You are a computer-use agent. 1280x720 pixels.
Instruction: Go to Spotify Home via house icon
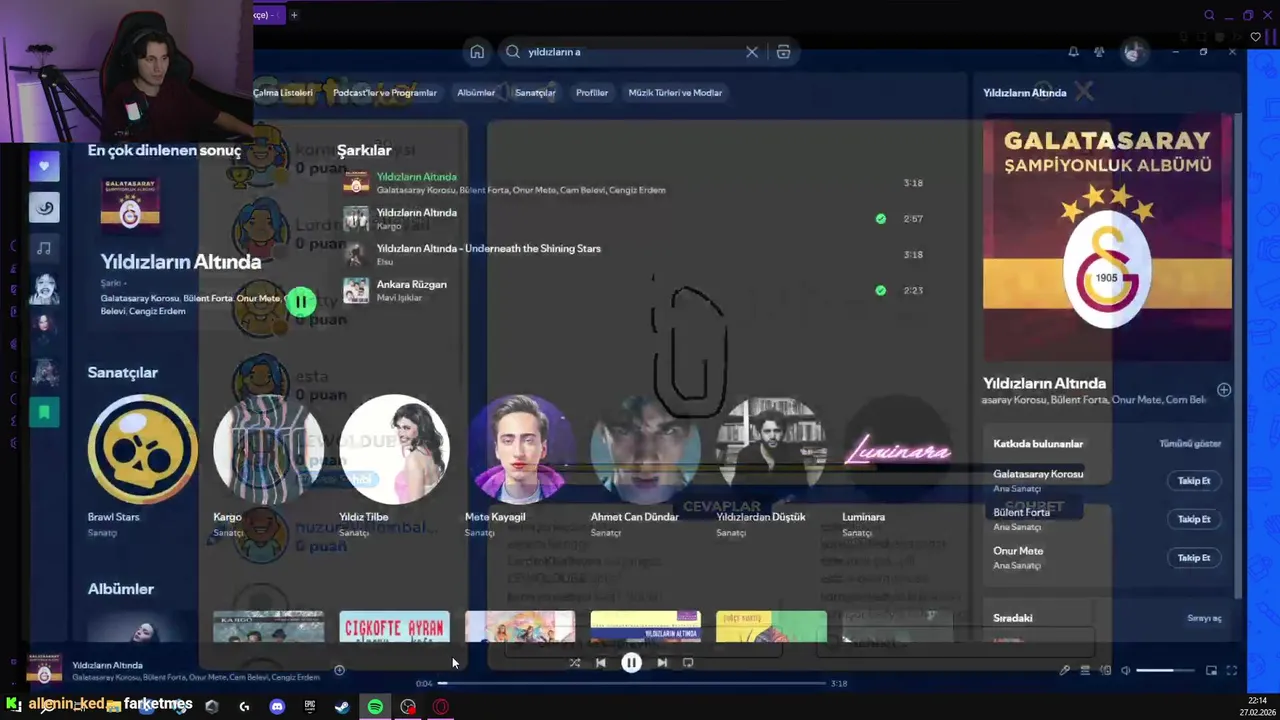point(477,52)
